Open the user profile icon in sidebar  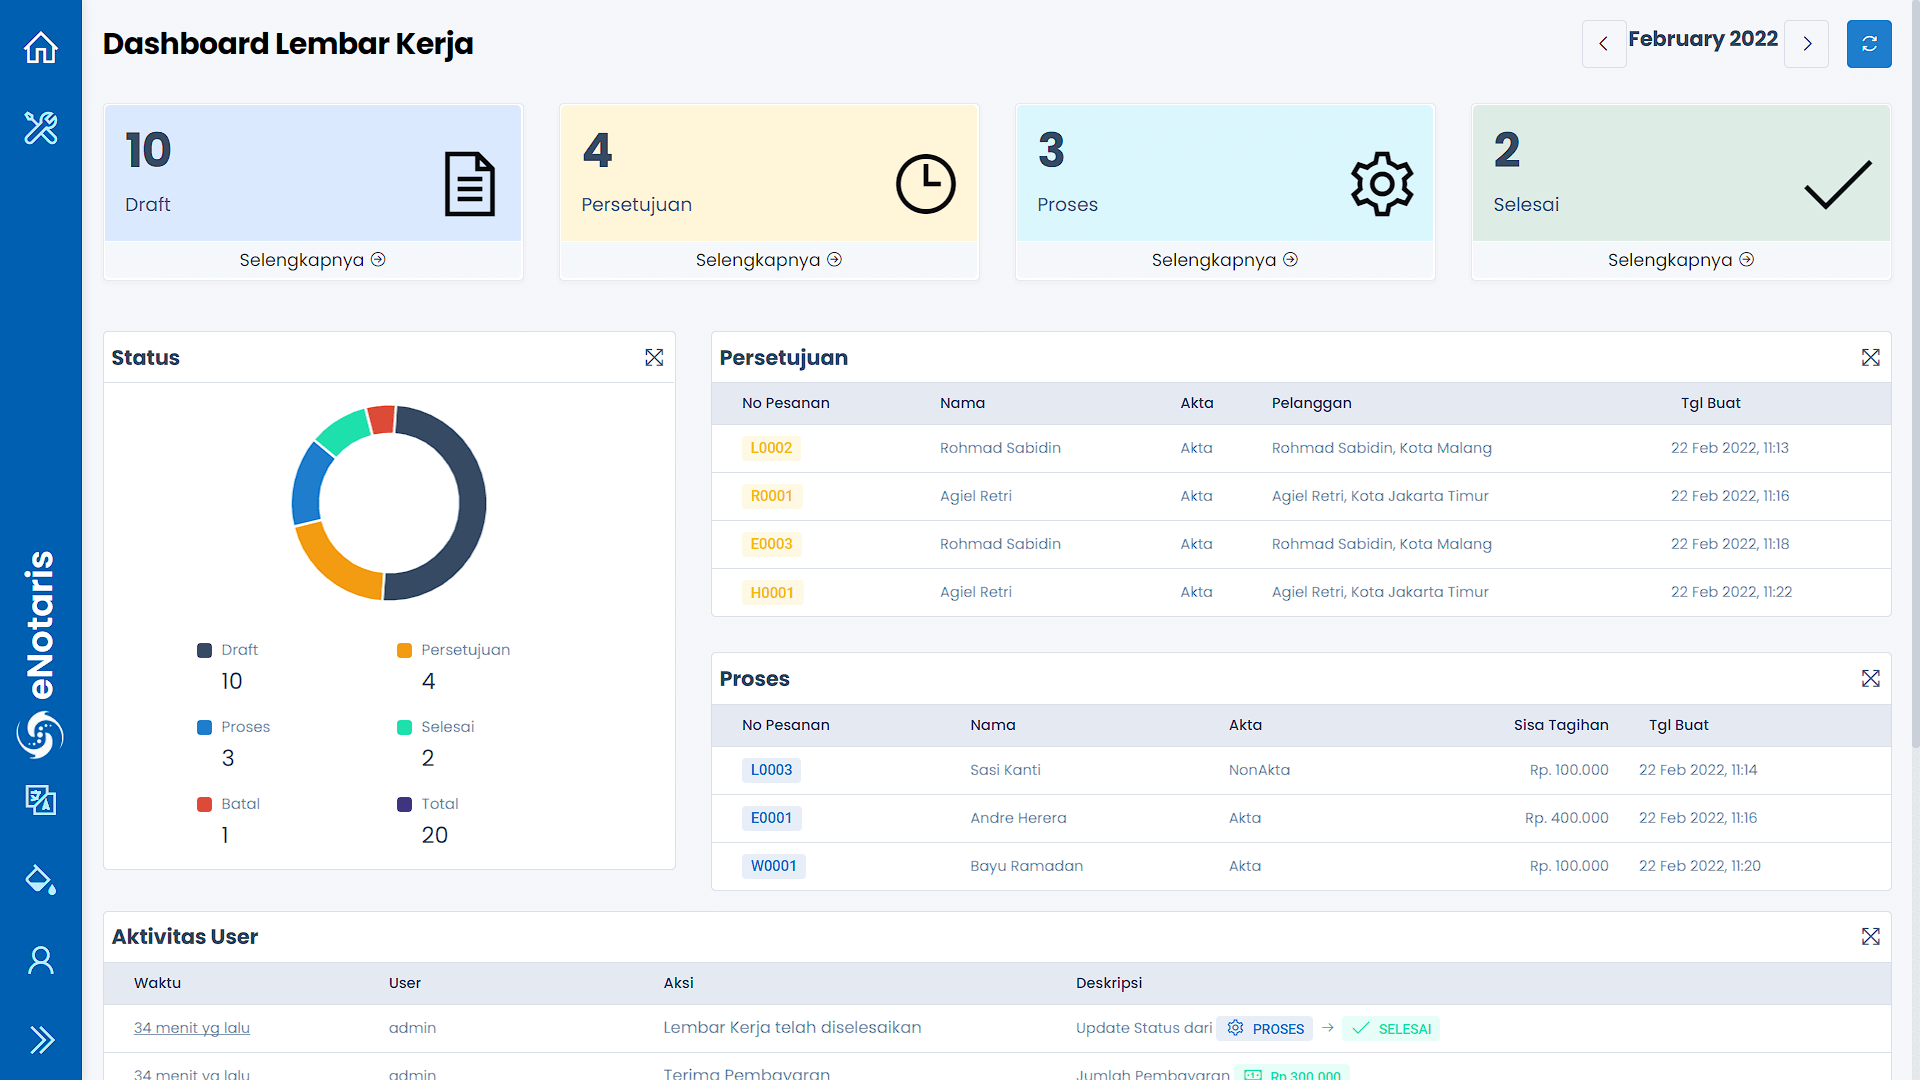(x=41, y=960)
